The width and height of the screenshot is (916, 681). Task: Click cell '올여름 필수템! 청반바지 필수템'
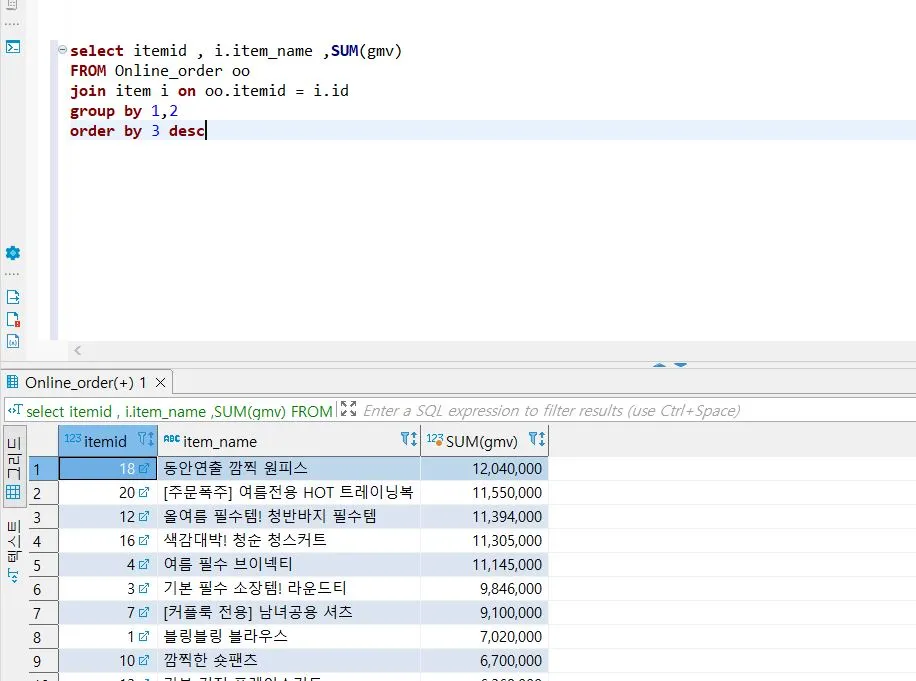289,516
